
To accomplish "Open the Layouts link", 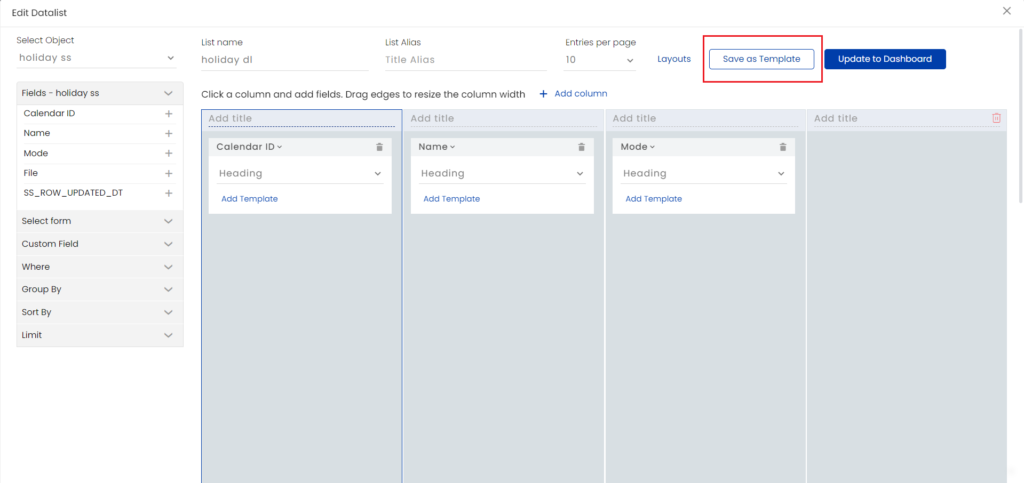I will click(x=673, y=59).
